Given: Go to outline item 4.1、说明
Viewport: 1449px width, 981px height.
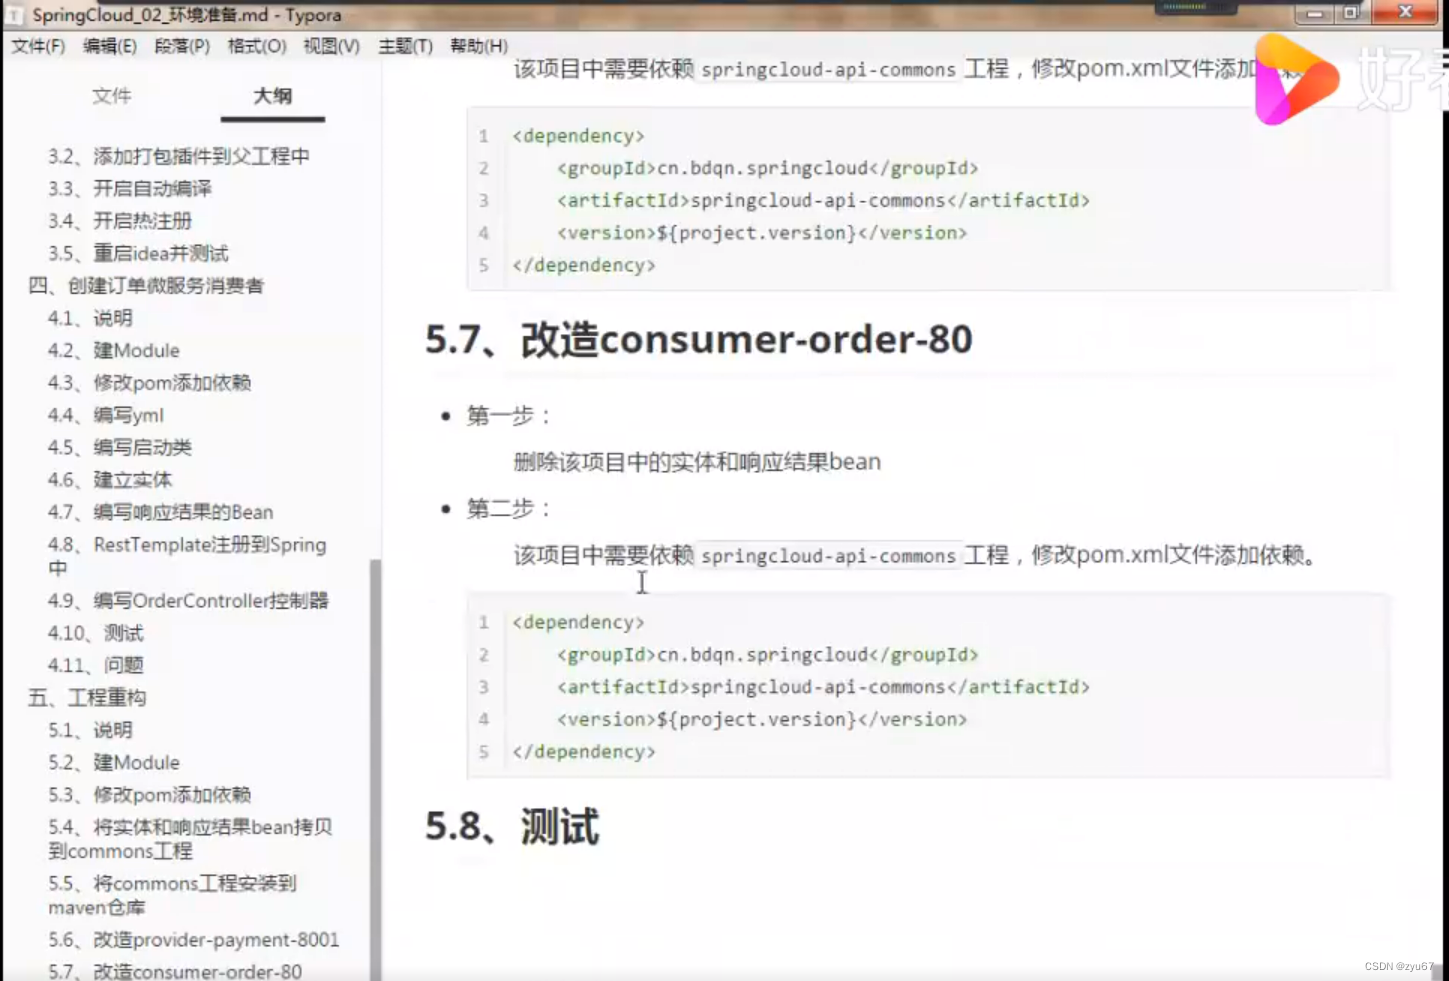Looking at the screenshot, I should (x=90, y=318).
